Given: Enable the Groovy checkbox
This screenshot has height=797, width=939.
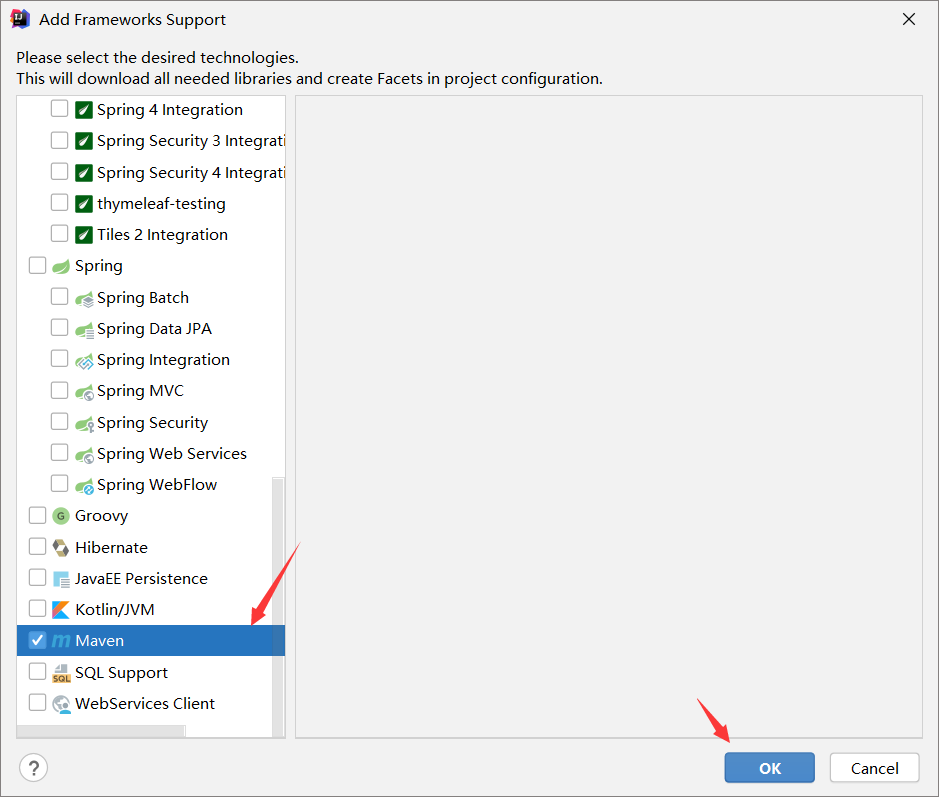Looking at the screenshot, I should pyautogui.click(x=37, y=515).
